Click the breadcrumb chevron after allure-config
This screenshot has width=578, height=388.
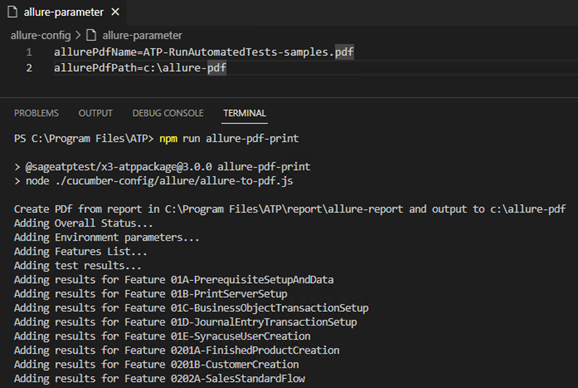click(x=78, y=35)
